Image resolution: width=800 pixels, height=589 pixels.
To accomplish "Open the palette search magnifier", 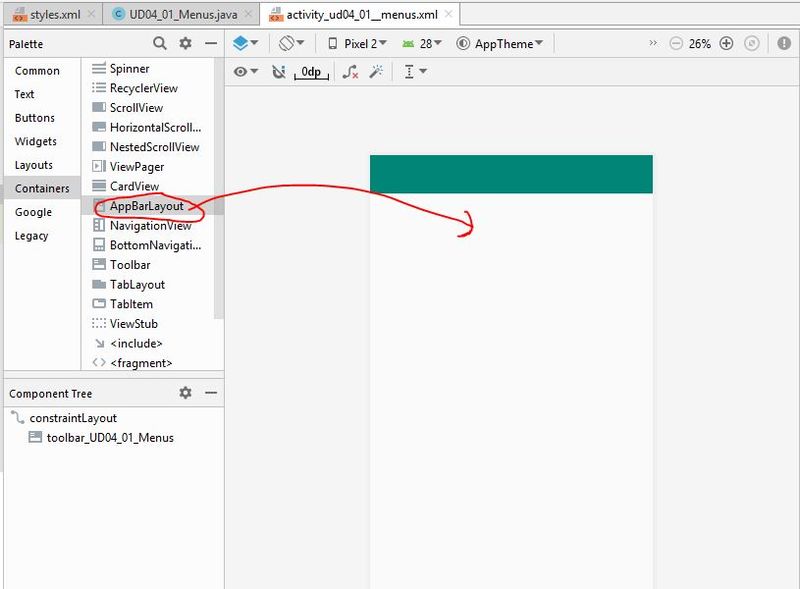I will click(x=160, y=43).
